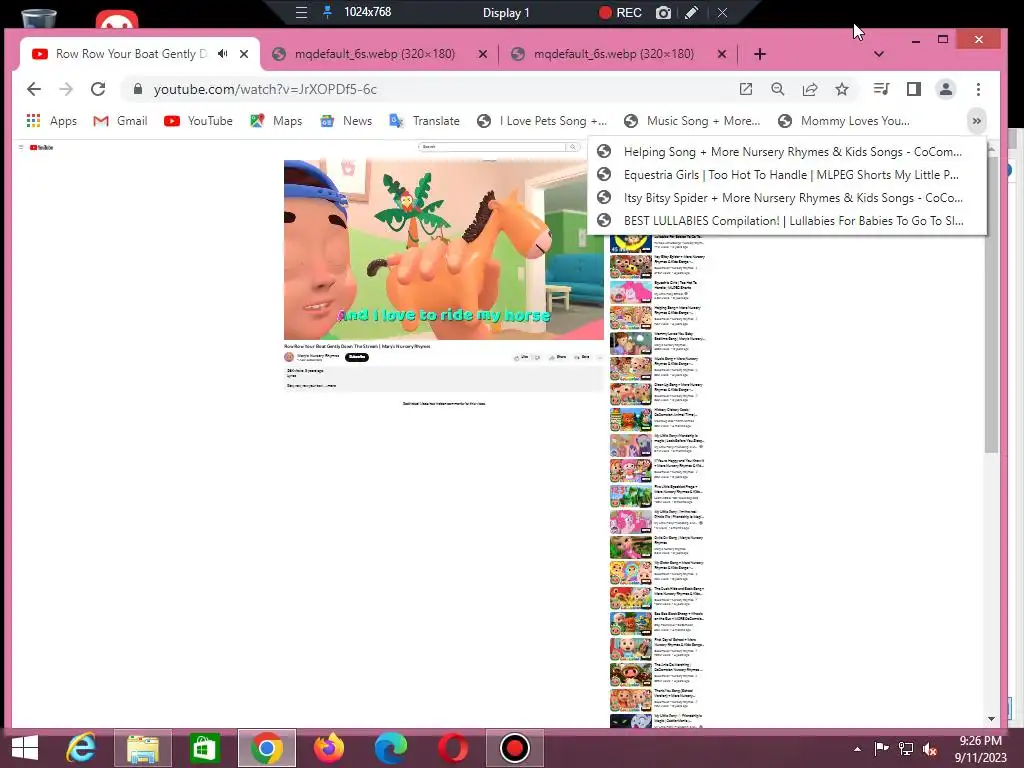This screenshot has width=1024, height=768.
Task: Click the YouTube search box
Action: point(493,147)
